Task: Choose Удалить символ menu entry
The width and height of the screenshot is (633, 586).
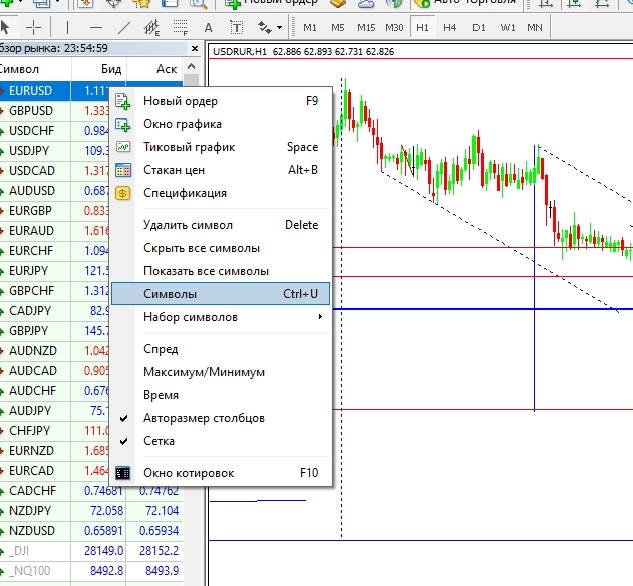Action: [220, 225]
